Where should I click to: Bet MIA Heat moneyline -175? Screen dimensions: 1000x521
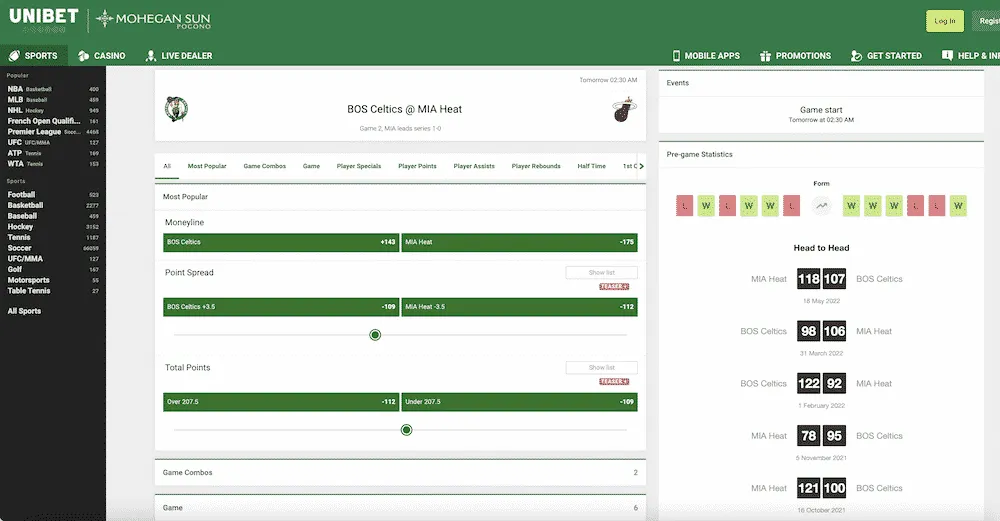519,242
